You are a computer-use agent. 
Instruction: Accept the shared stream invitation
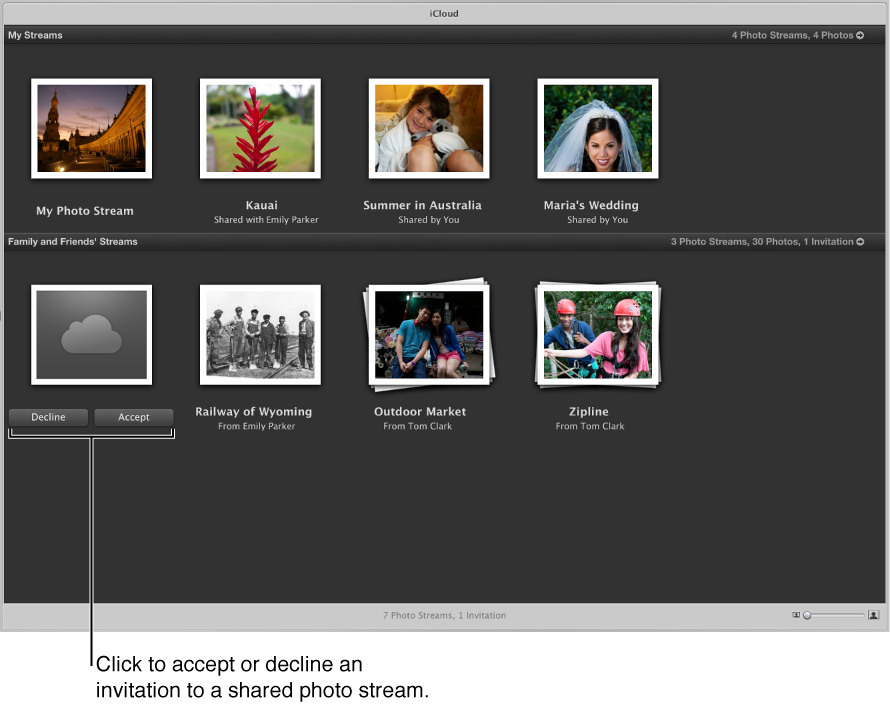click(133, 417)
